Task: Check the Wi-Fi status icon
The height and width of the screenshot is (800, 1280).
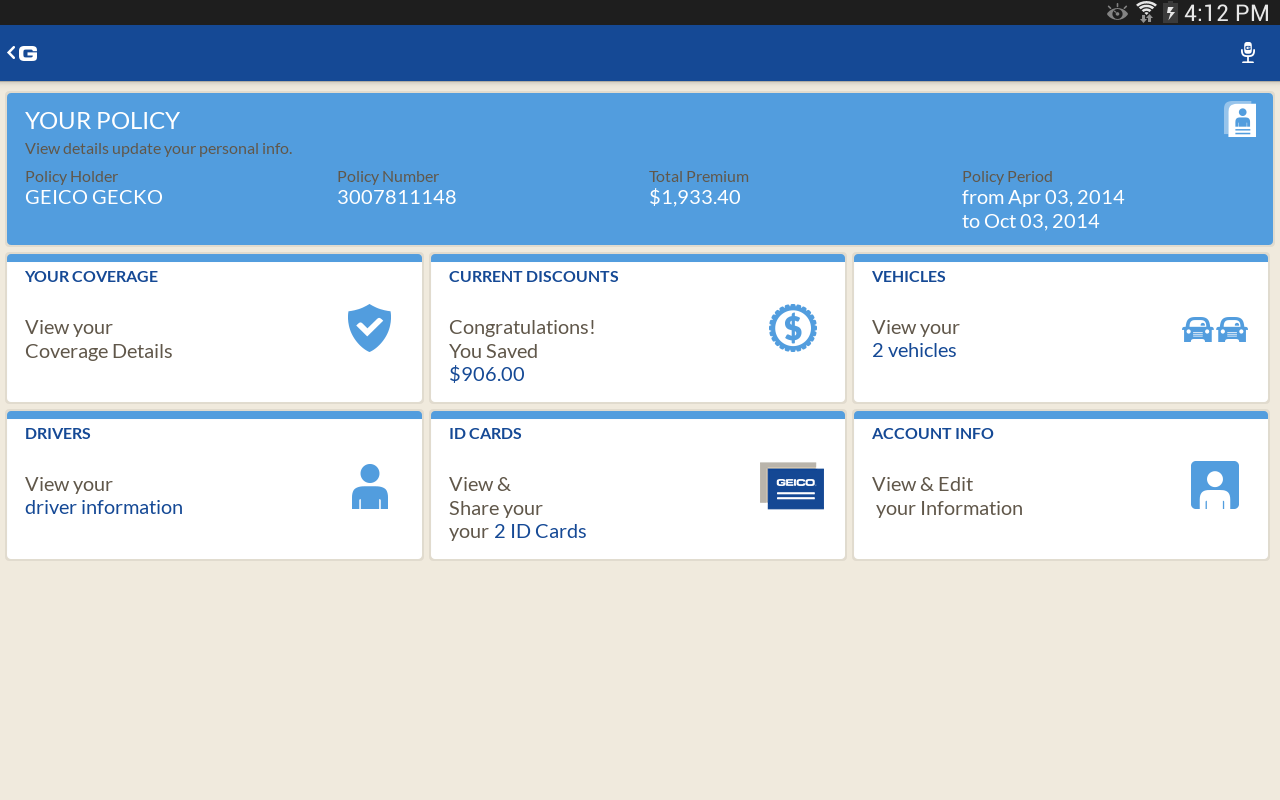Action: coord(1146,12)
